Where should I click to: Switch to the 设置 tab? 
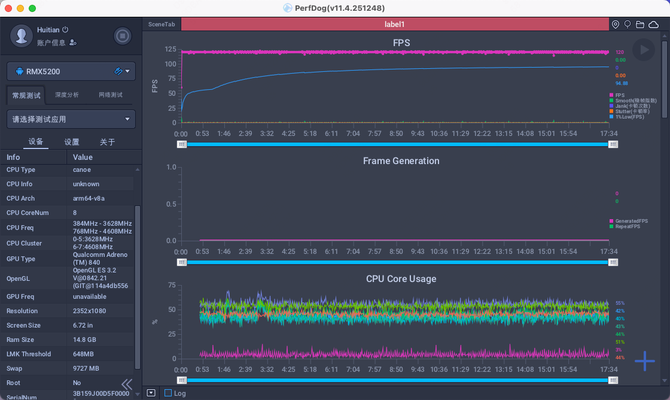tap(71, 142)
